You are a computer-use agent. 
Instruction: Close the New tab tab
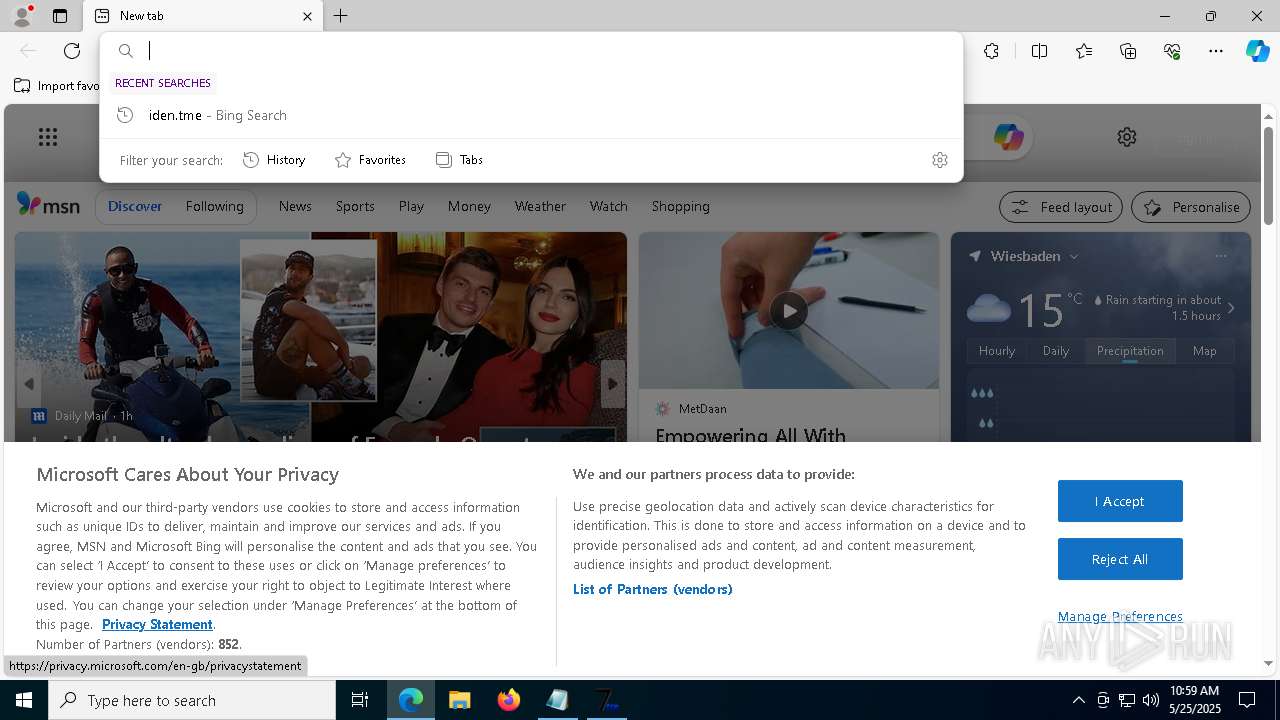307,16
